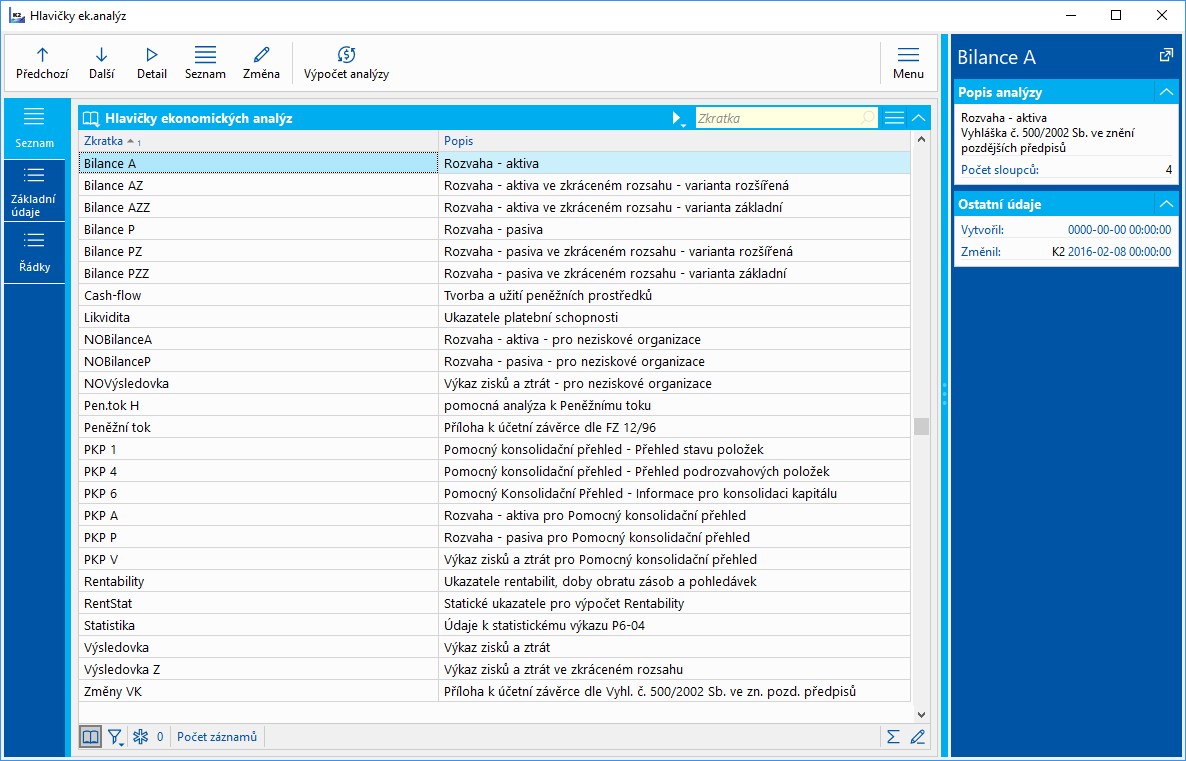Select the PKP V row

tap(495, 559)
